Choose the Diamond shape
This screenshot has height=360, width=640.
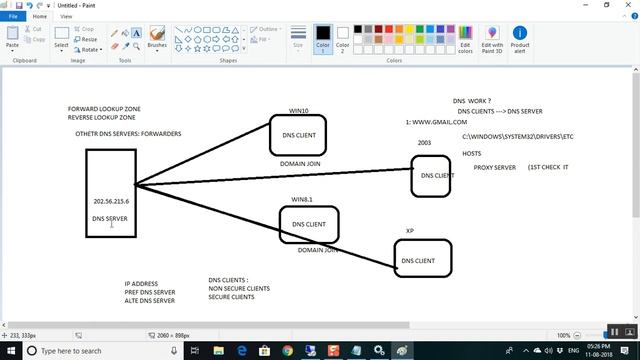click(188, 40)
